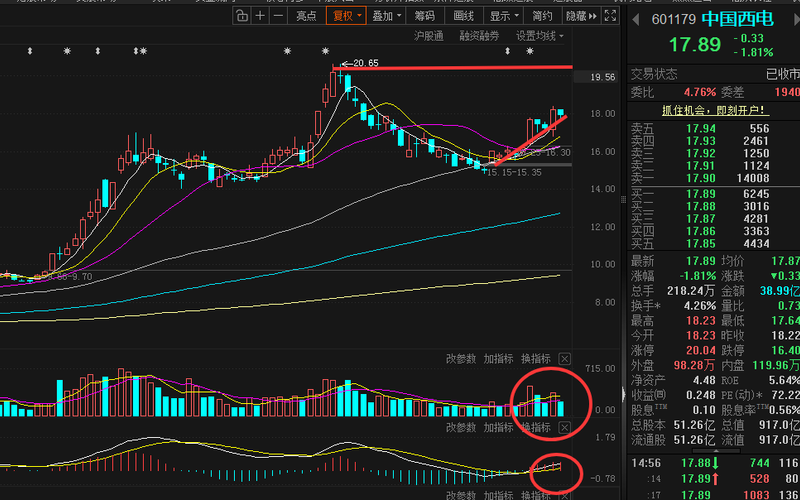
Task: Click the 14:56 trade tick row
Action: [x=715, y=463]
